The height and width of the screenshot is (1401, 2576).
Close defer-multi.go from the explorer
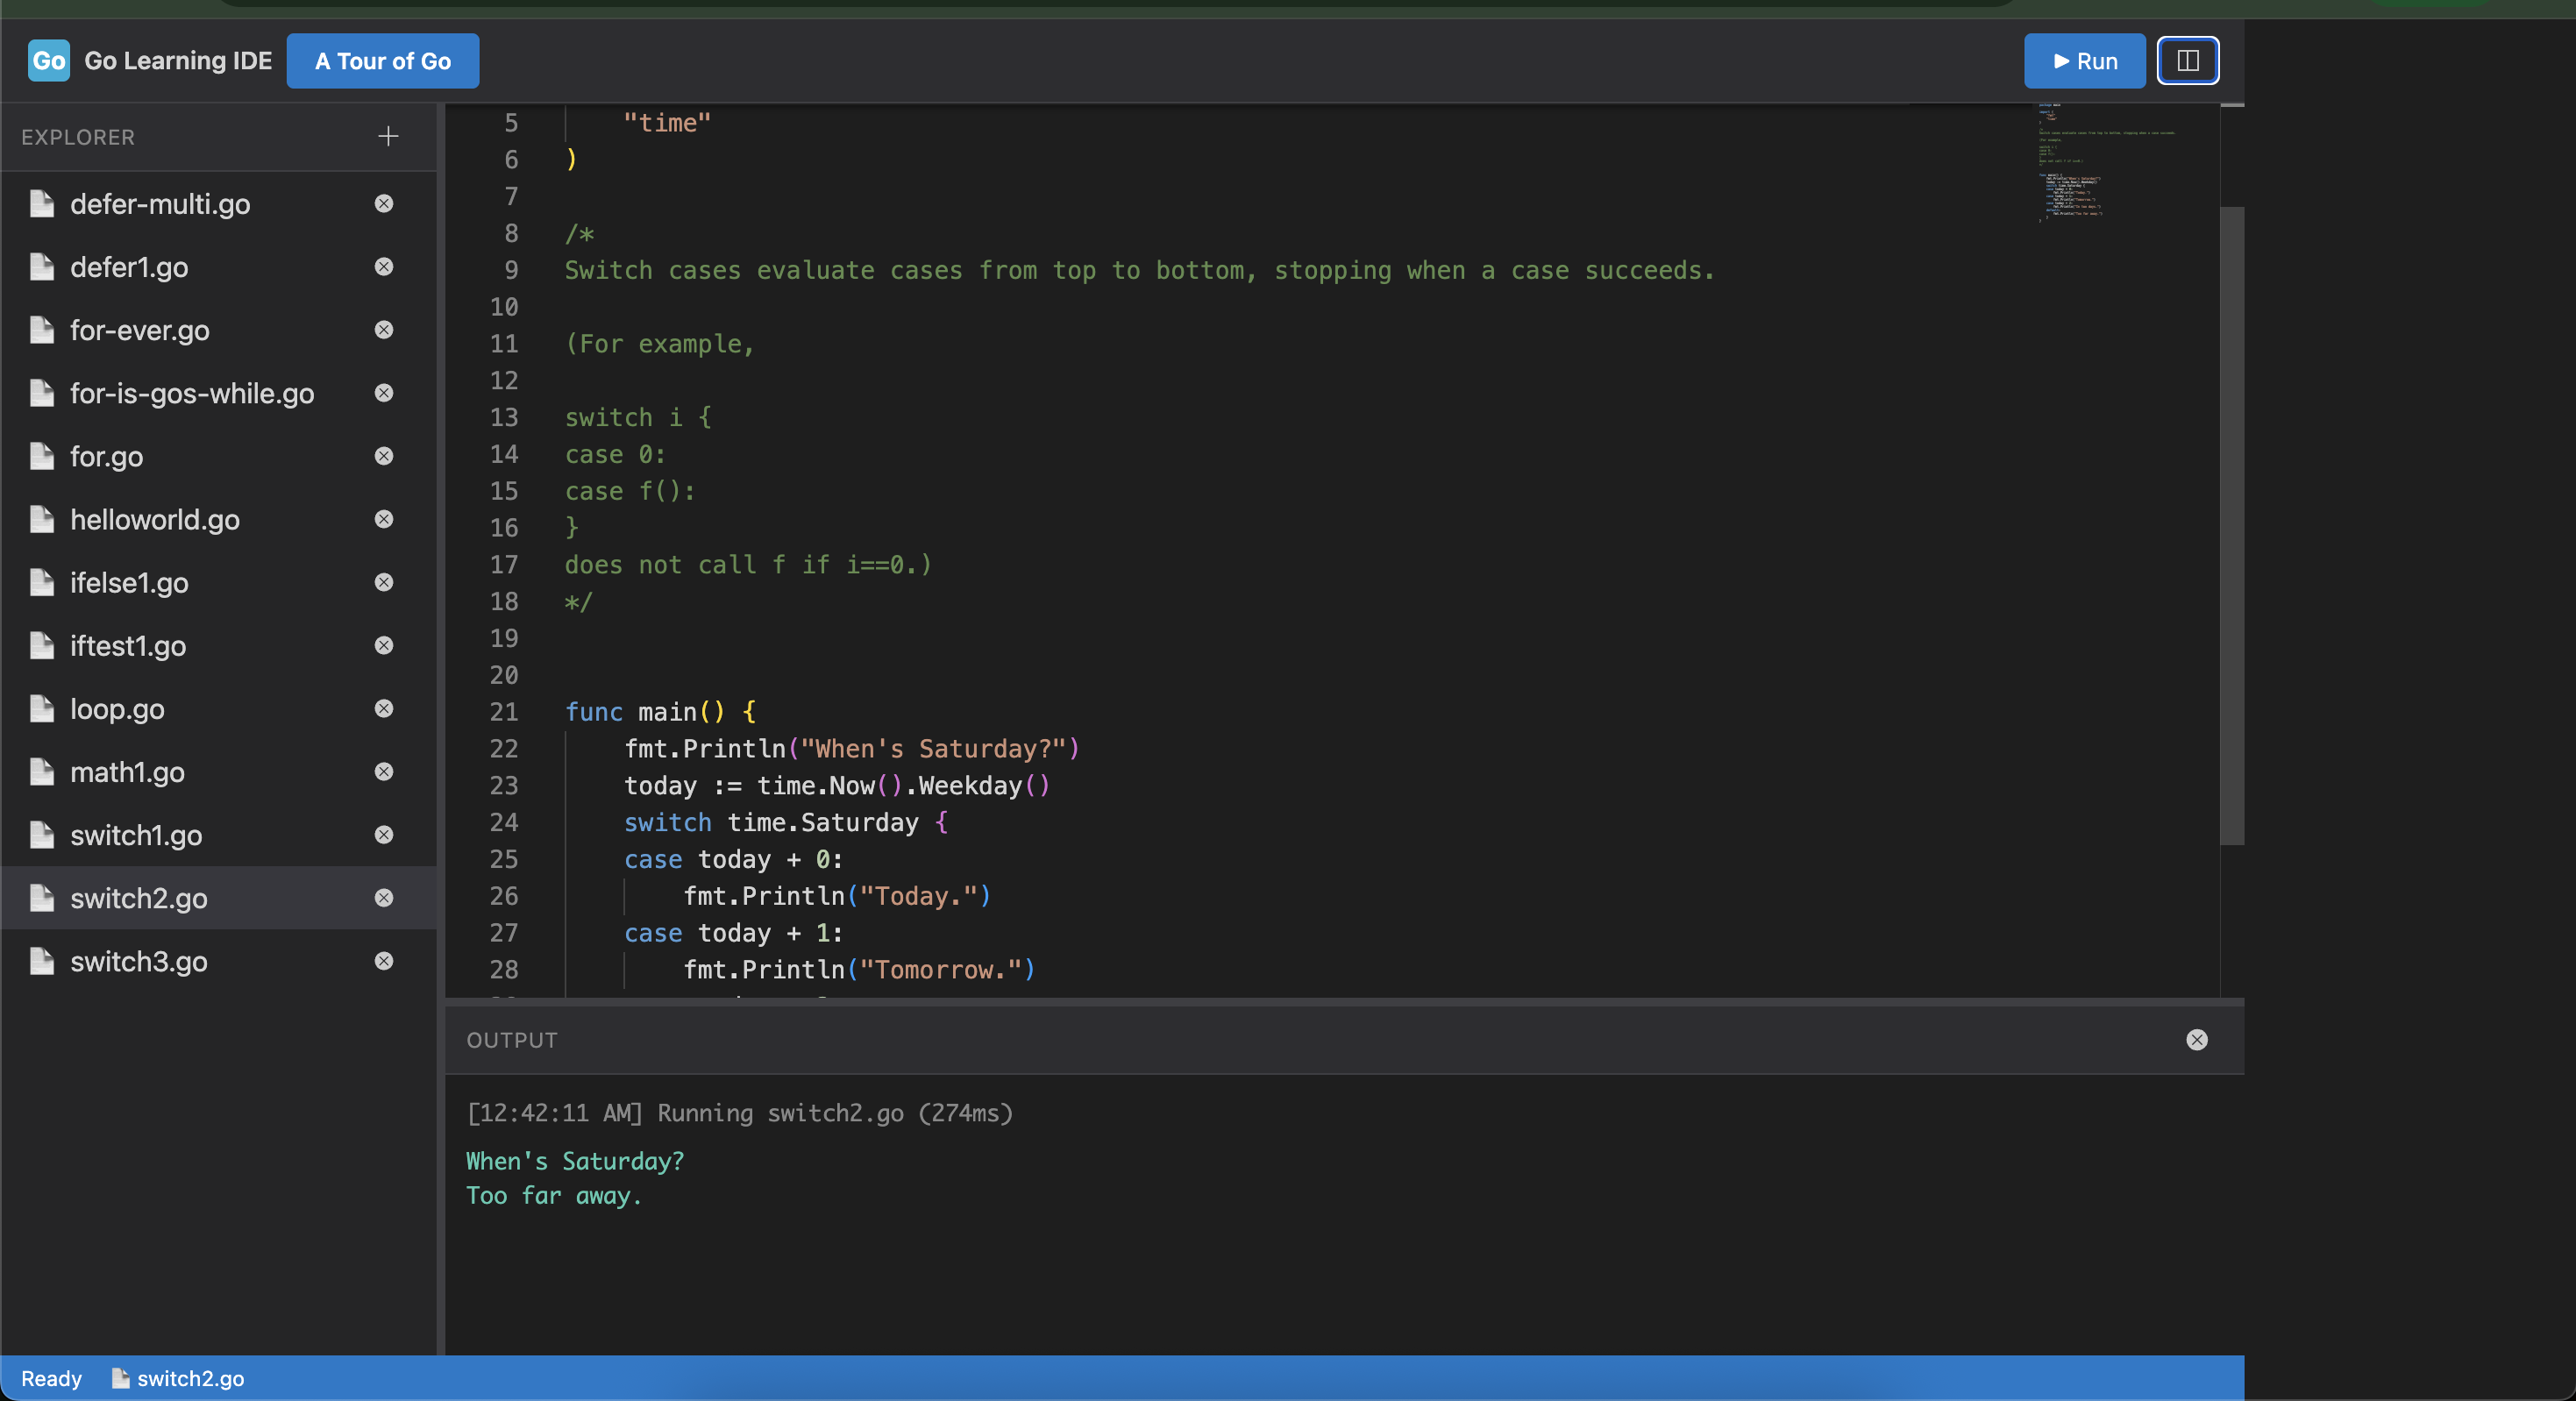pyautogui.click(x=384, y=204)
